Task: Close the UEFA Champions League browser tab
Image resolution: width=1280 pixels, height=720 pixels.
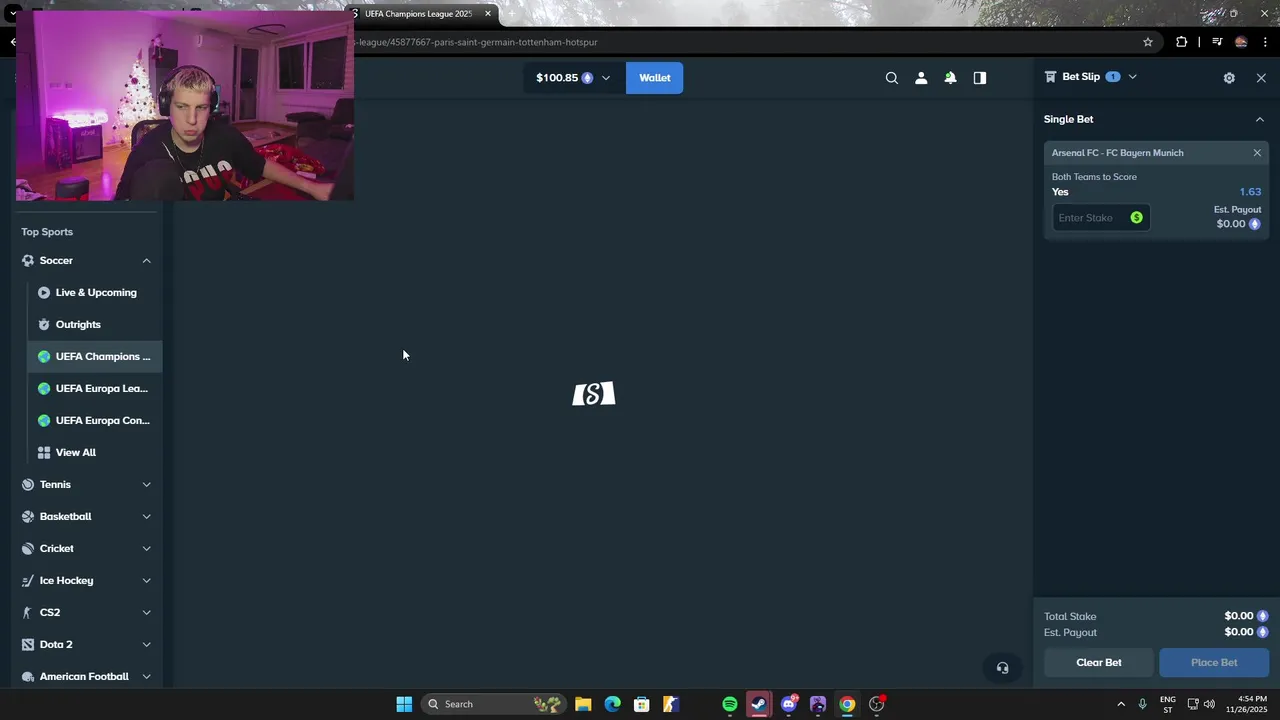Action: point(488,14)
